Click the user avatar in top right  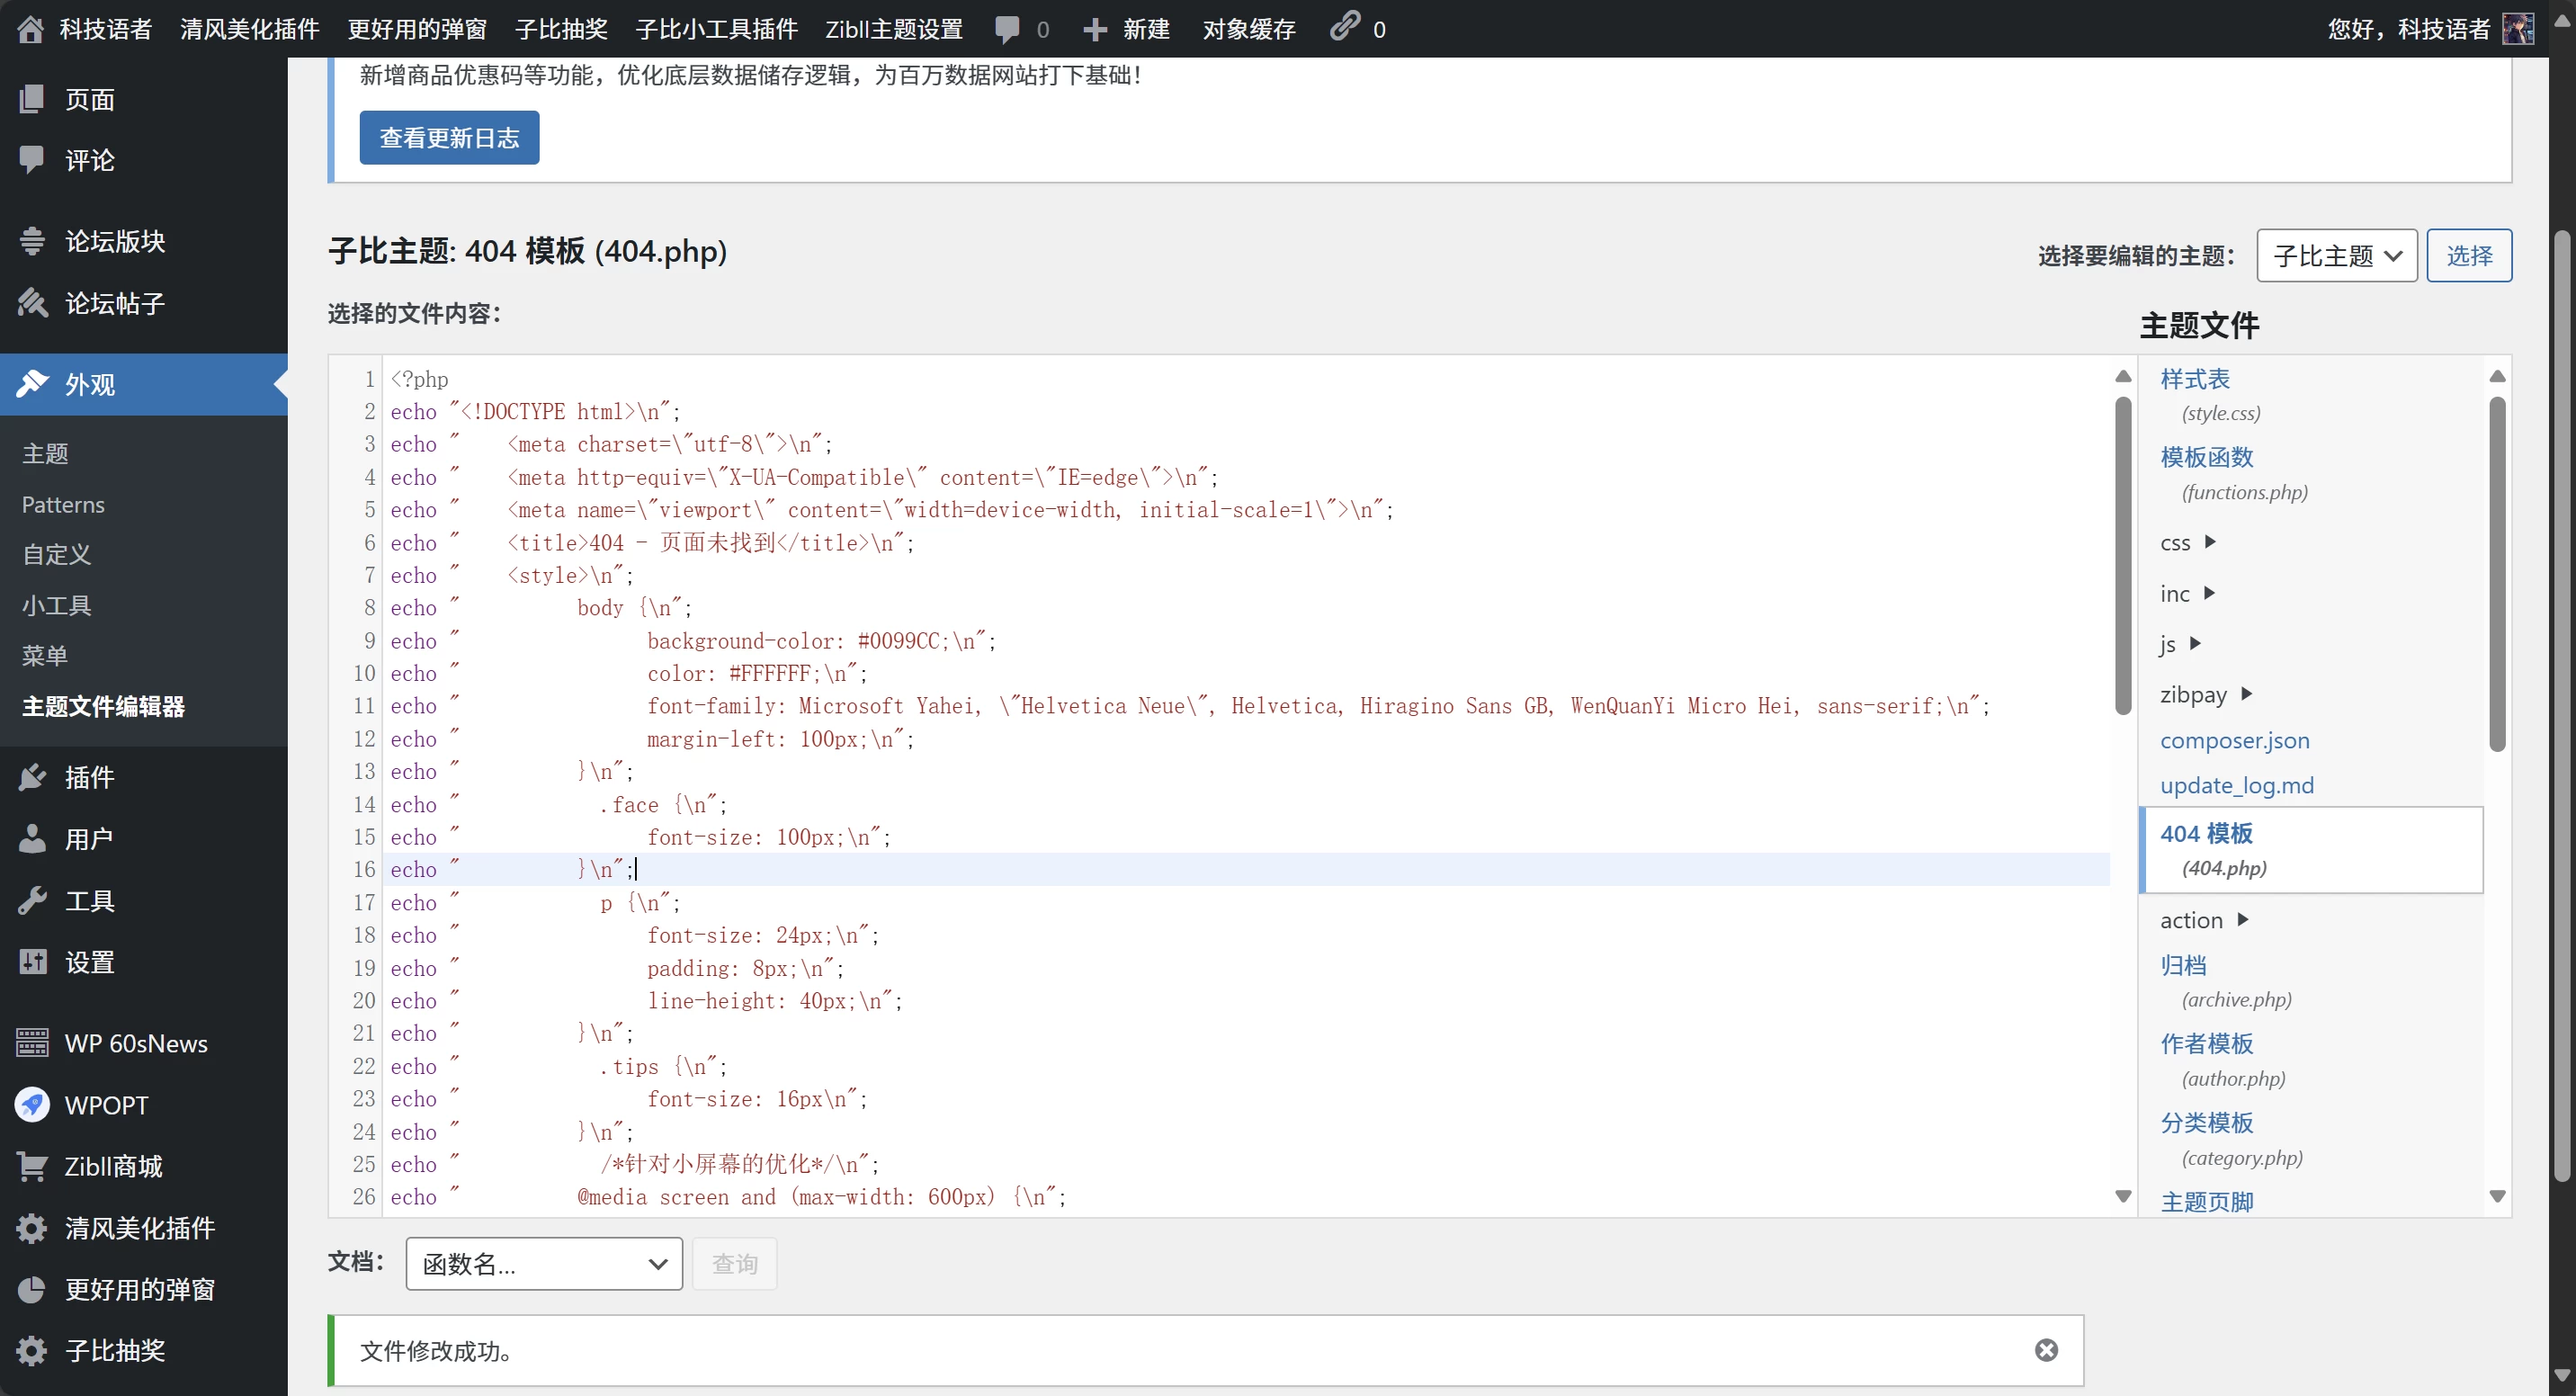2517,29
